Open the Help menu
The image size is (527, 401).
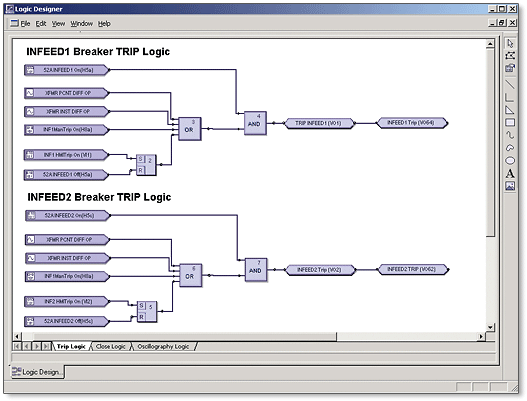point(104,24)
